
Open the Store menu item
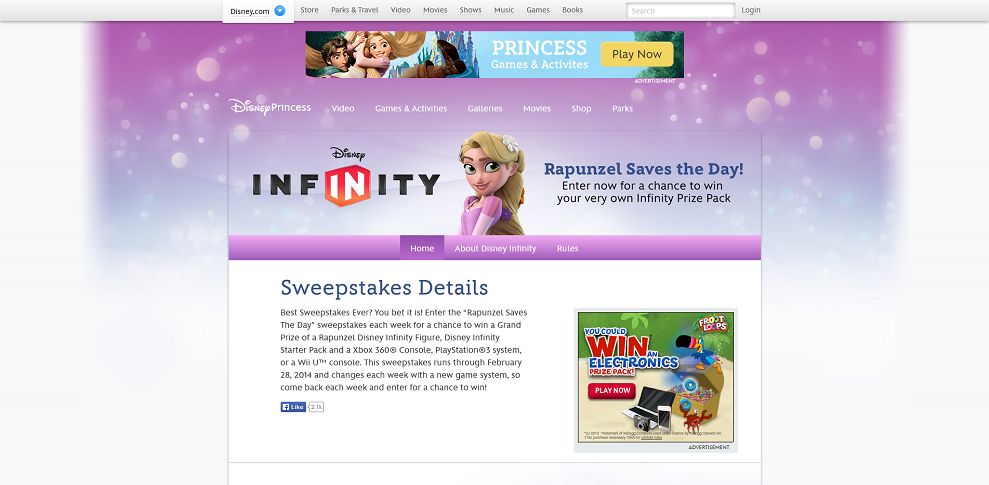309,10
